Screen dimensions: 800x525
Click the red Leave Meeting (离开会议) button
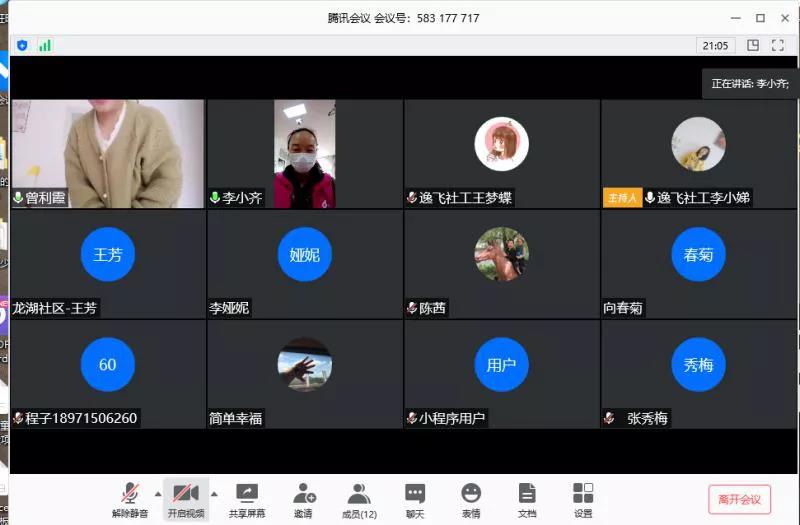coord(739,499)
